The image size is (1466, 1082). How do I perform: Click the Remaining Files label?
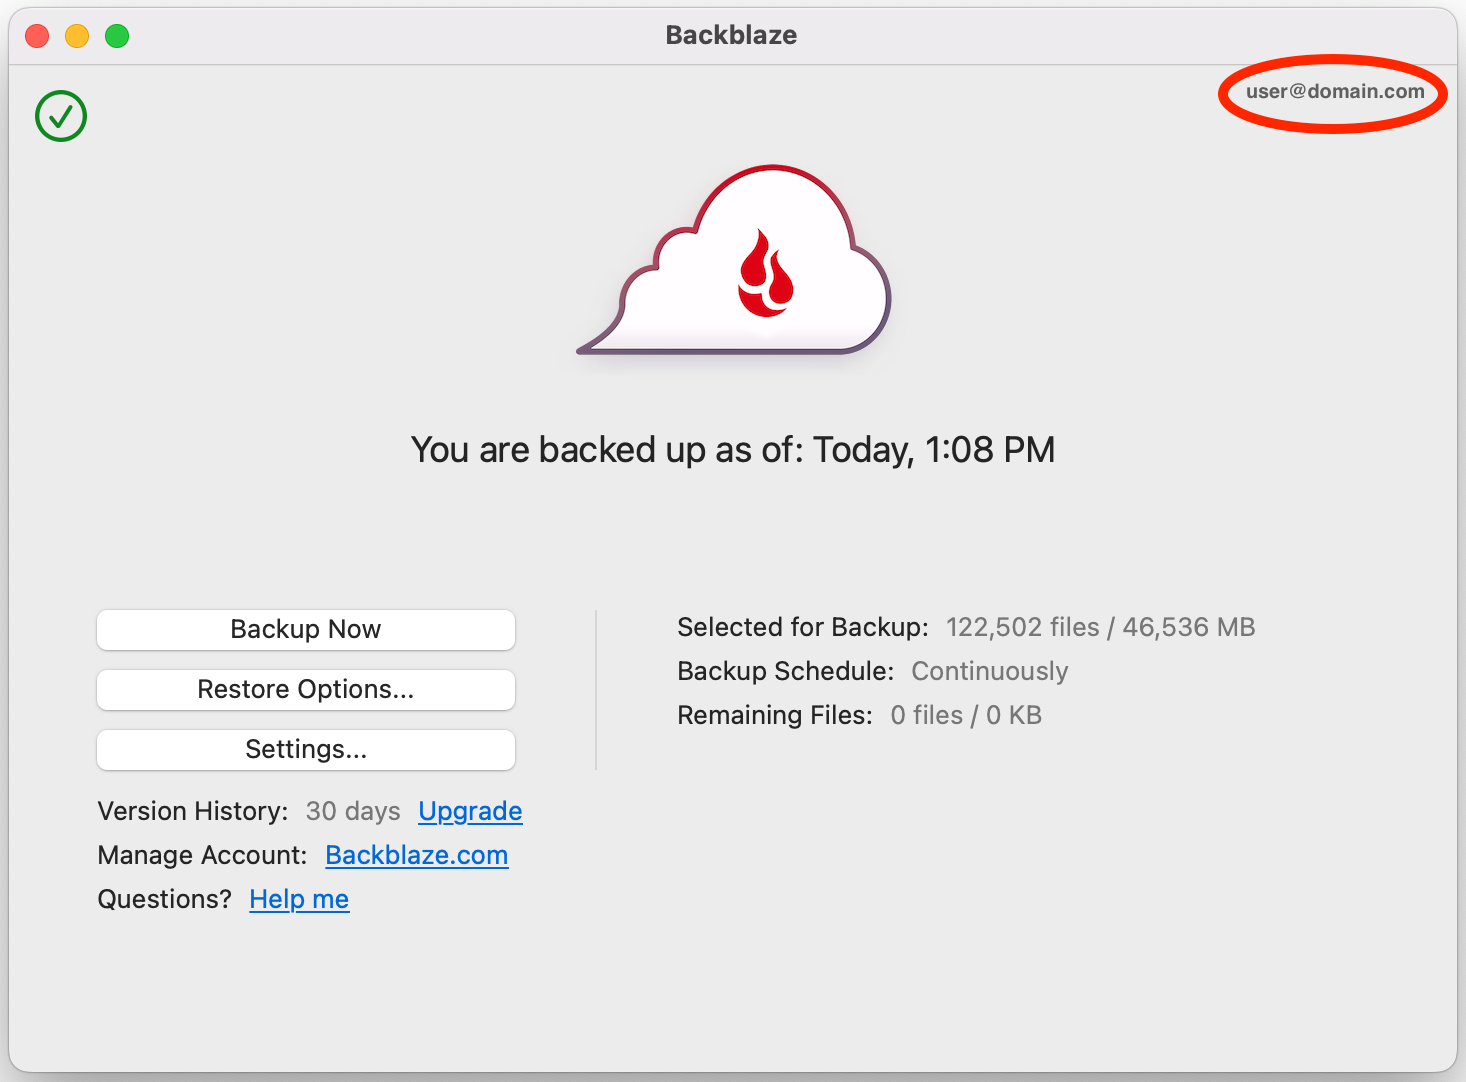pos(775,715)
